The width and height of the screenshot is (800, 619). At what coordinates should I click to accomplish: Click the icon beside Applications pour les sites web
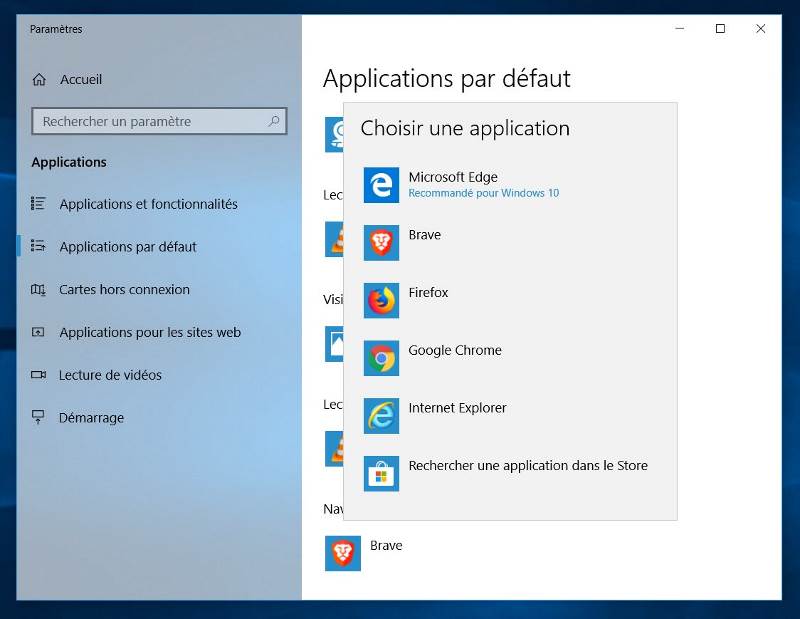tap(38, 332)
